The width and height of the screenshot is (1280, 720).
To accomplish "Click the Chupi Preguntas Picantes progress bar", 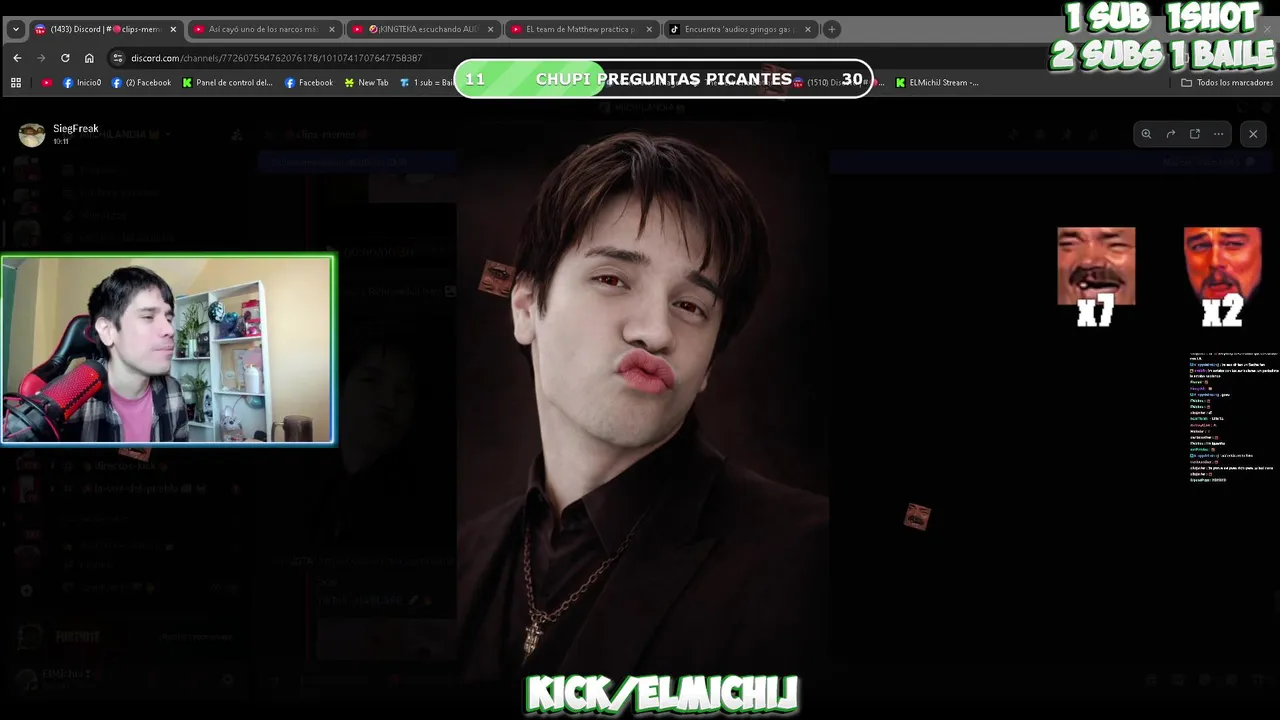I will point(663,79).
